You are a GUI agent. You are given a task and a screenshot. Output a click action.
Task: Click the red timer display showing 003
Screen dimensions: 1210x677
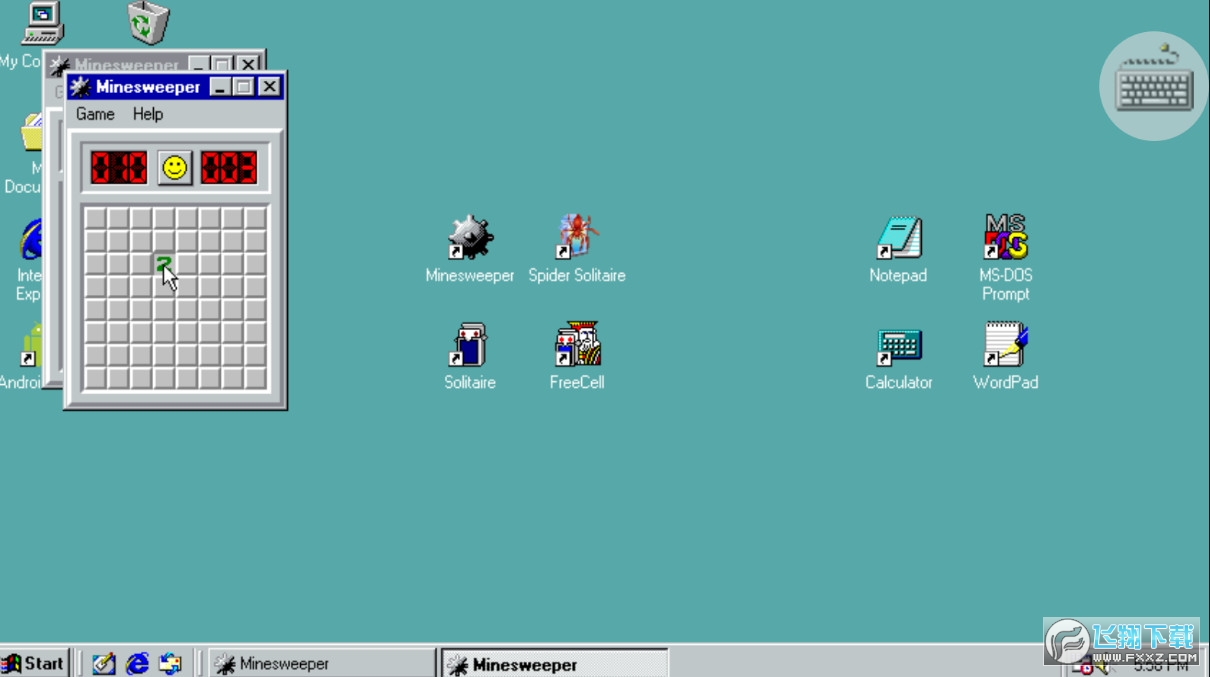pos(229,167)
